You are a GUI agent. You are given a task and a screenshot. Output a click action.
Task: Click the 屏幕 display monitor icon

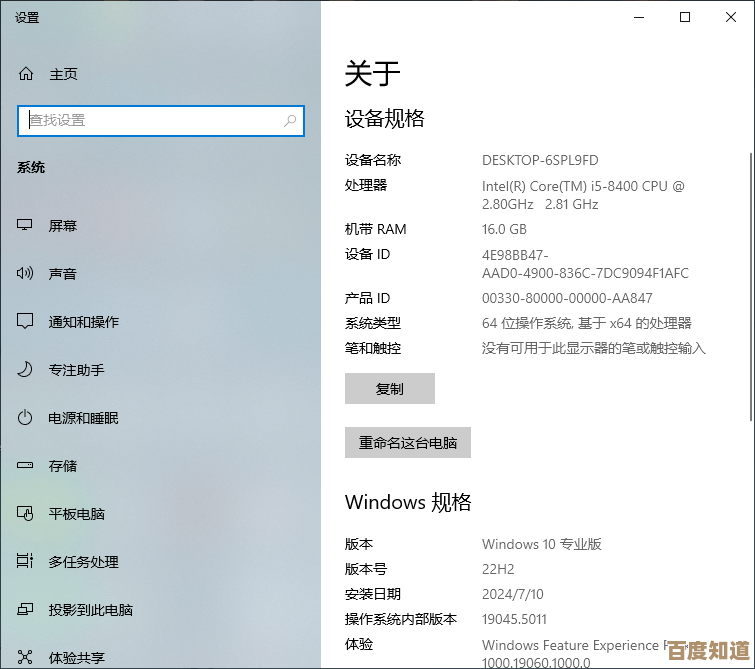[25, 225]
